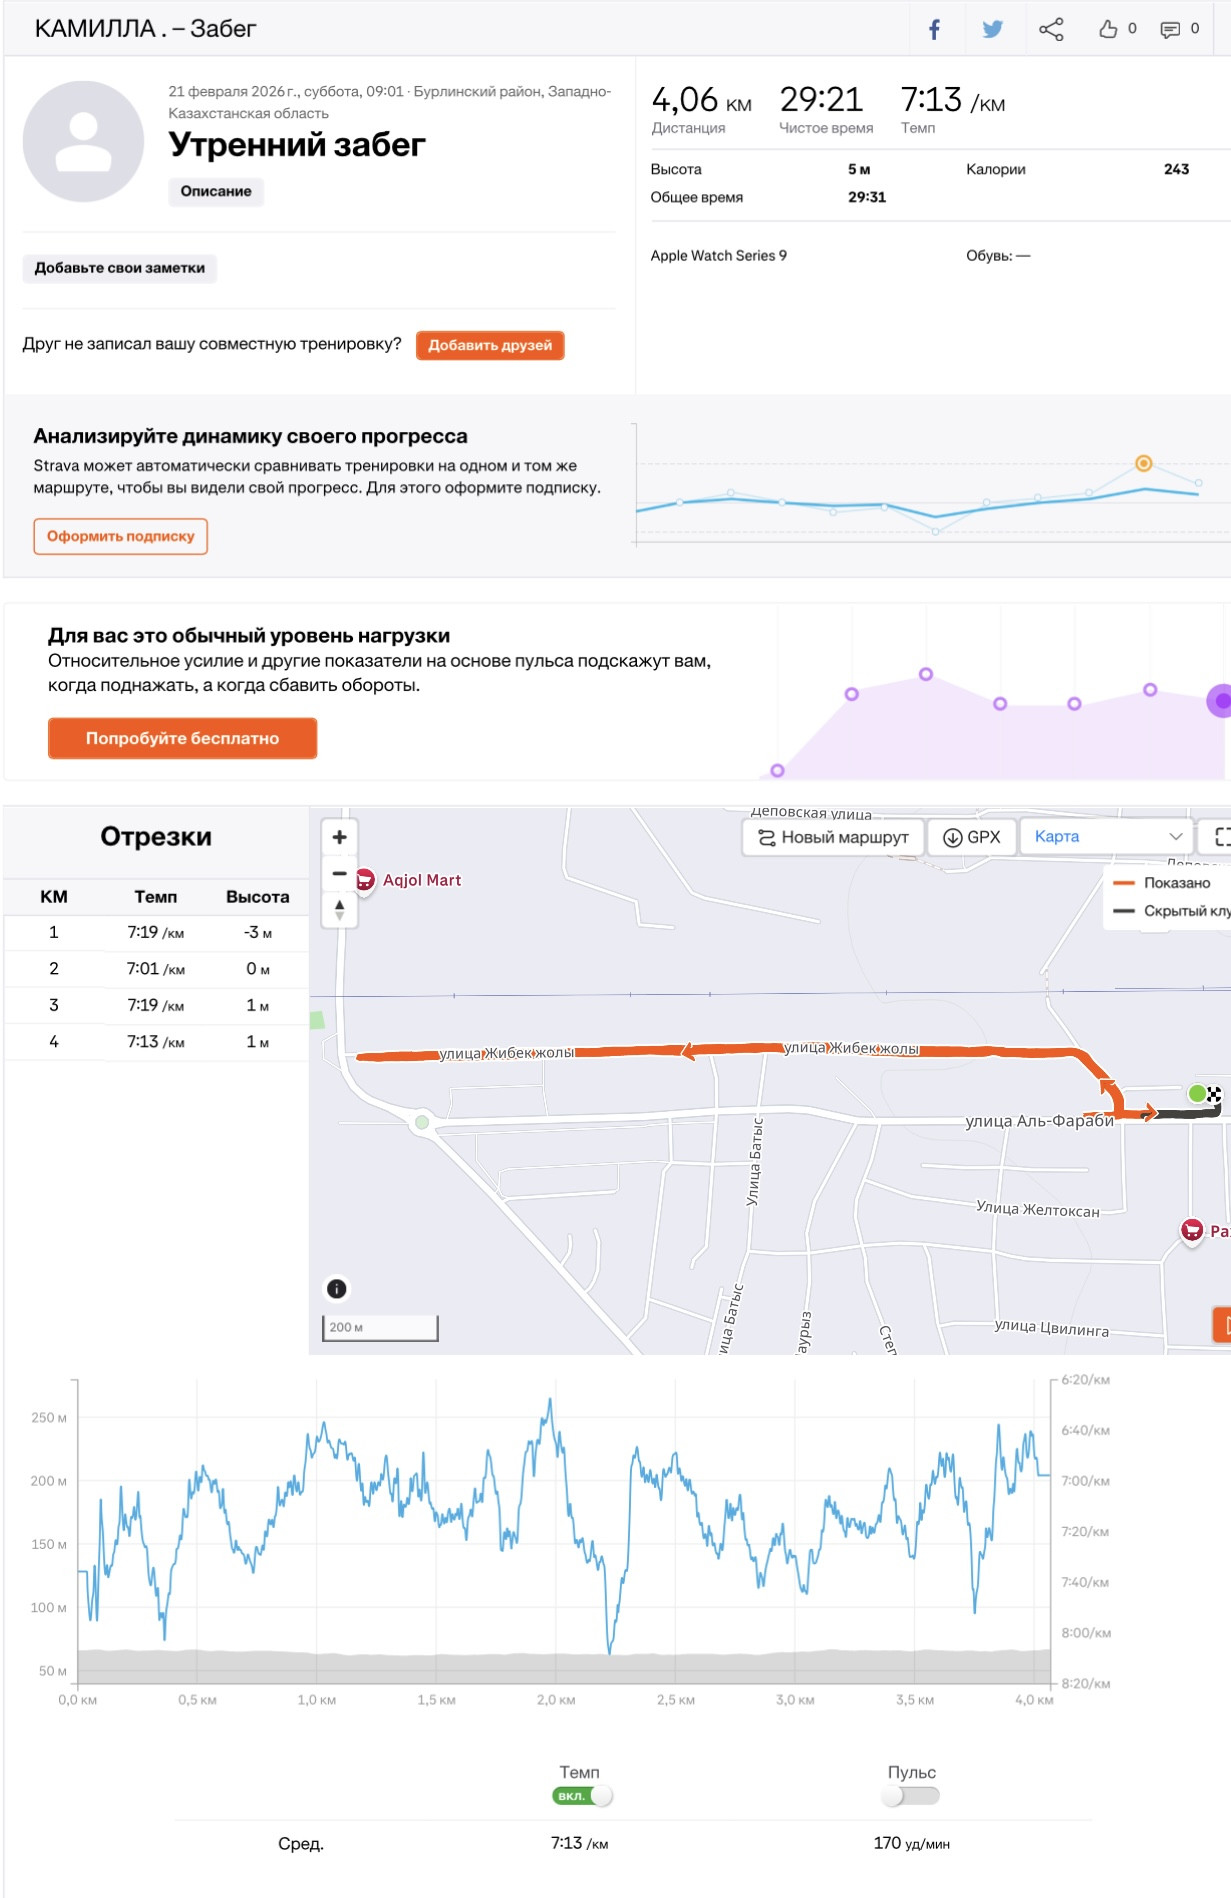Screen dimensions: 1231x1898
Task: Expand the Карта map type dropdown
Action: tap(1107, 837)
